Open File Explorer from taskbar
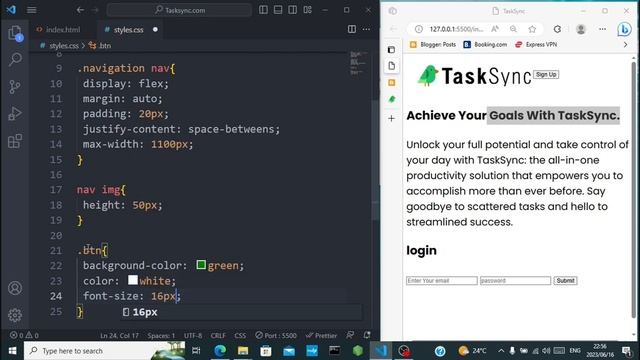The image size is (640, 360). 243,351
